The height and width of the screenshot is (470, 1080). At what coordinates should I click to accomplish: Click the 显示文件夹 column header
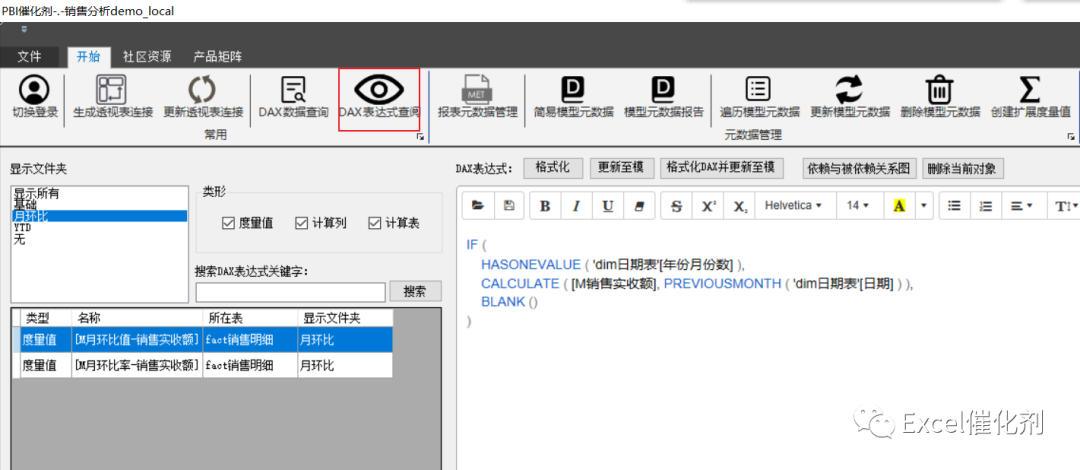point(345,318)
